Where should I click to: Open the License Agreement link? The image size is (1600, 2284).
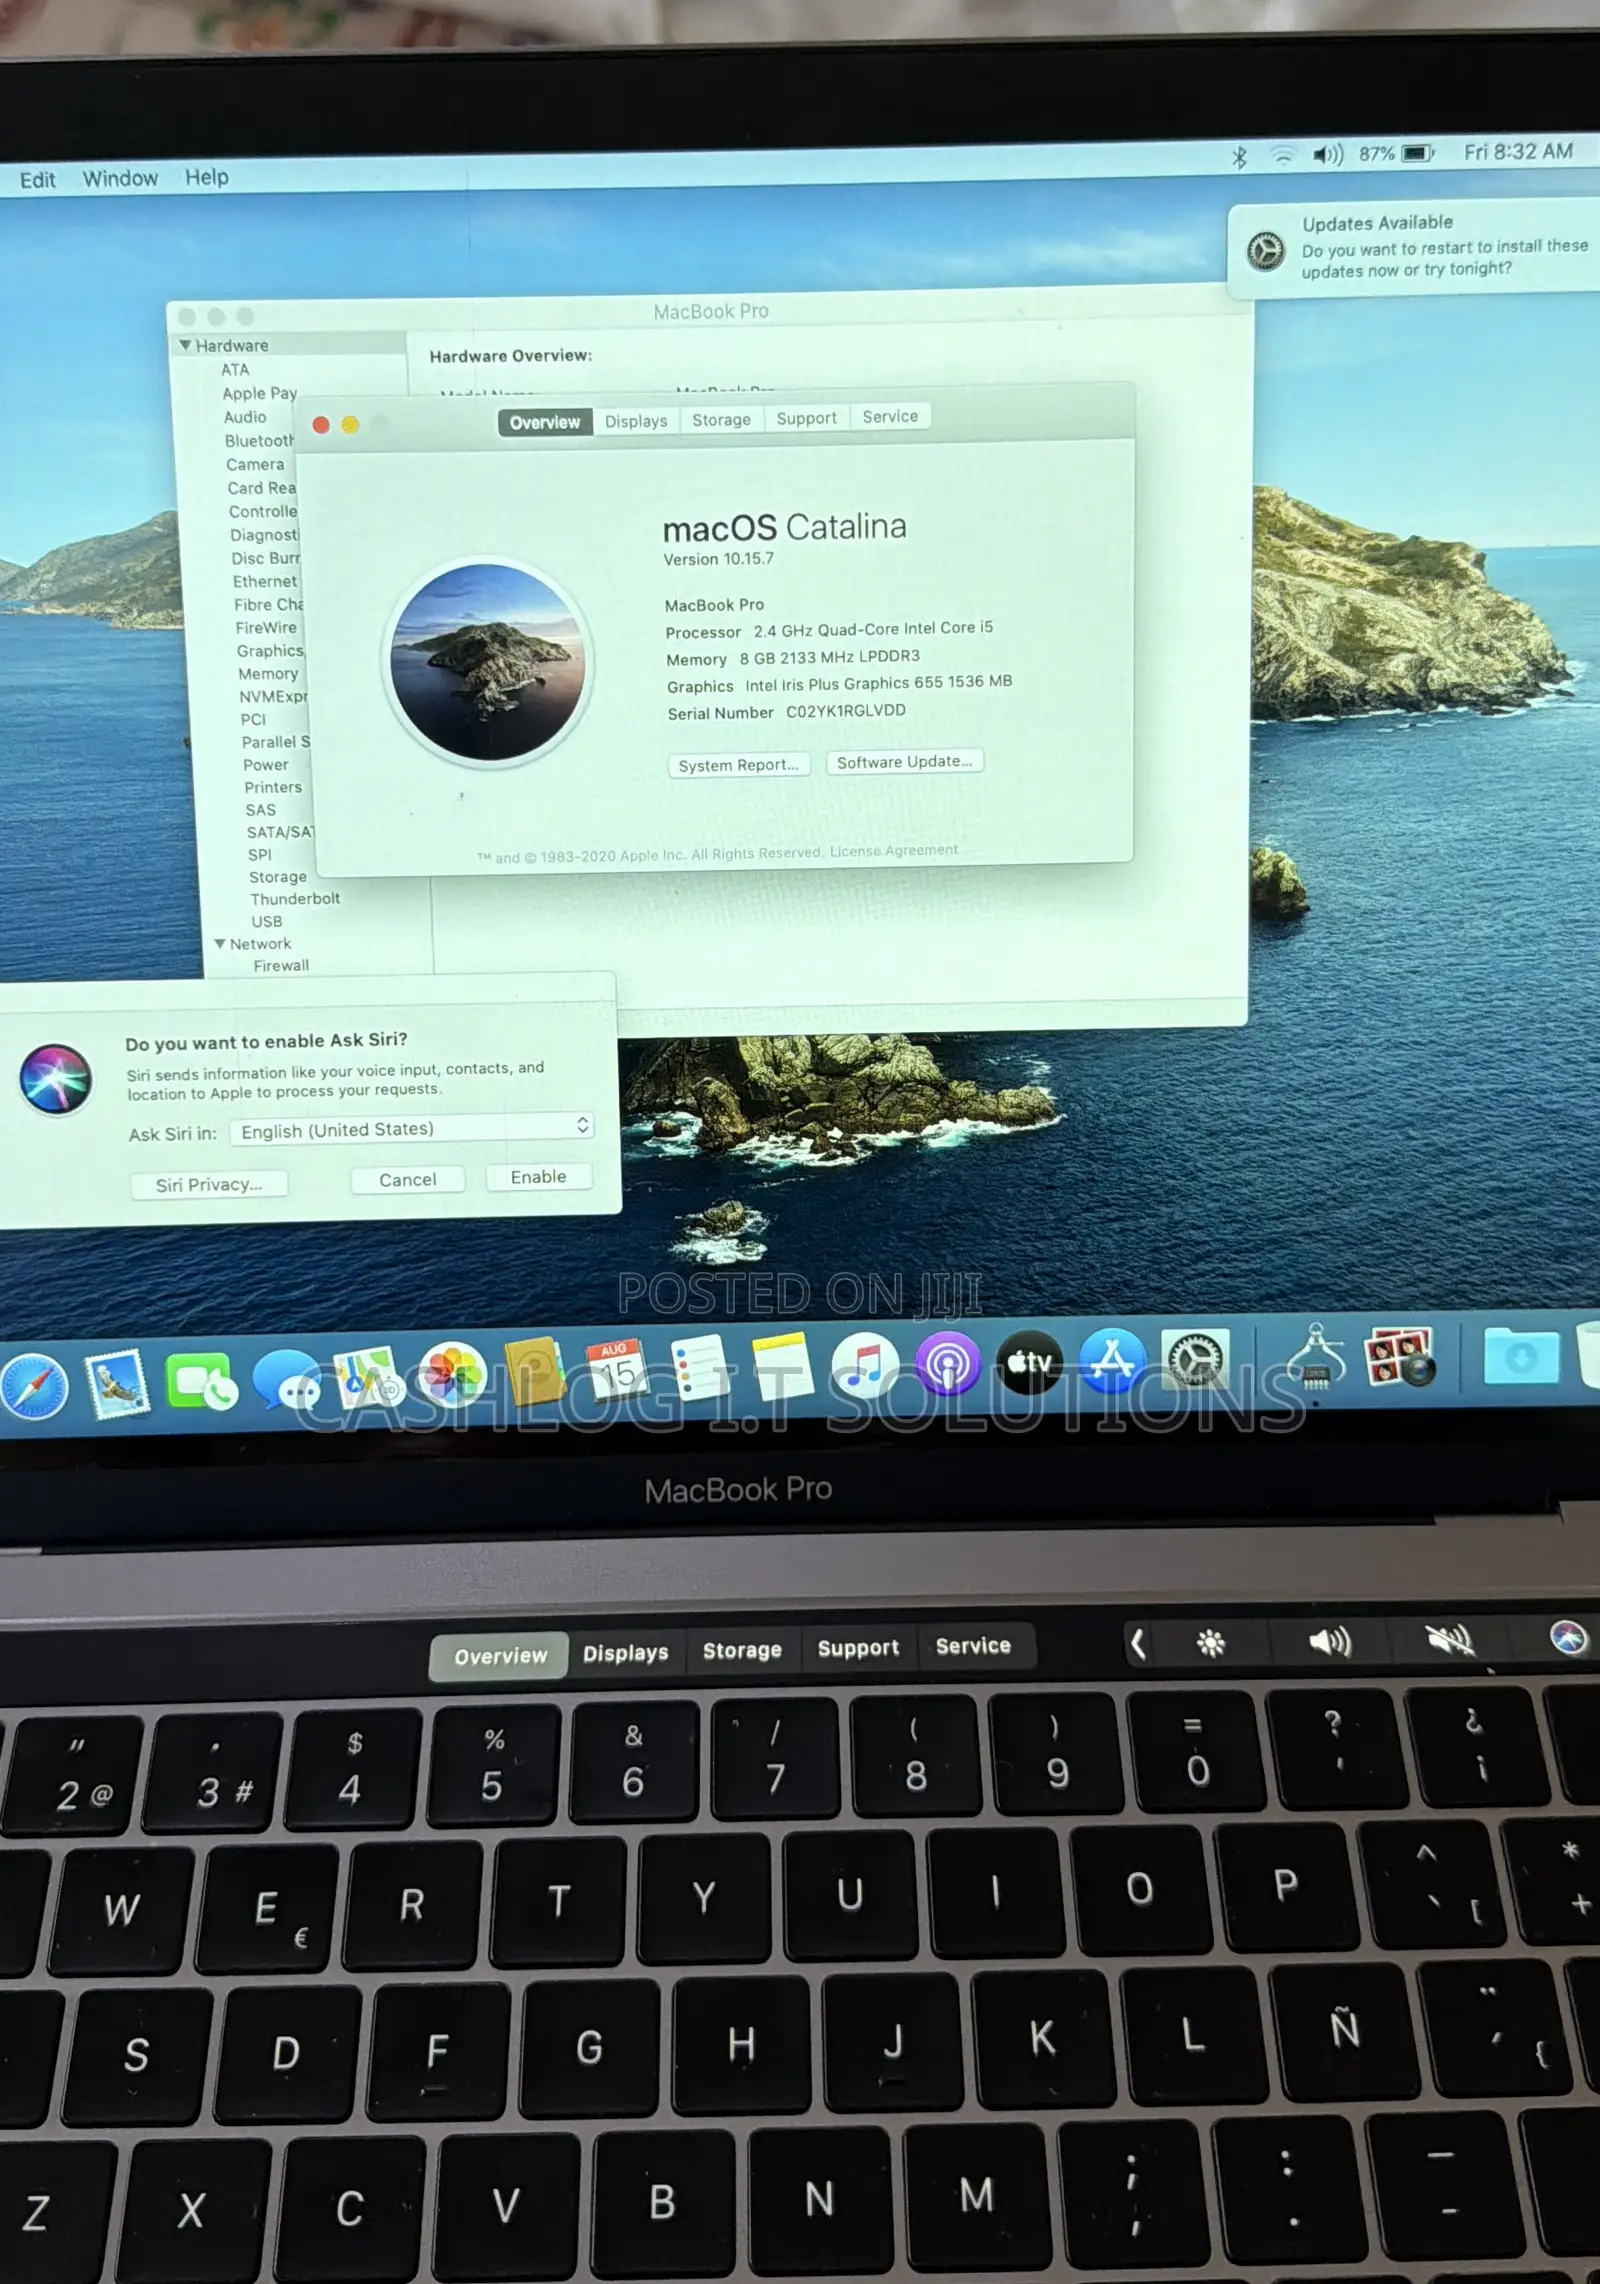(x=893, y=851)
